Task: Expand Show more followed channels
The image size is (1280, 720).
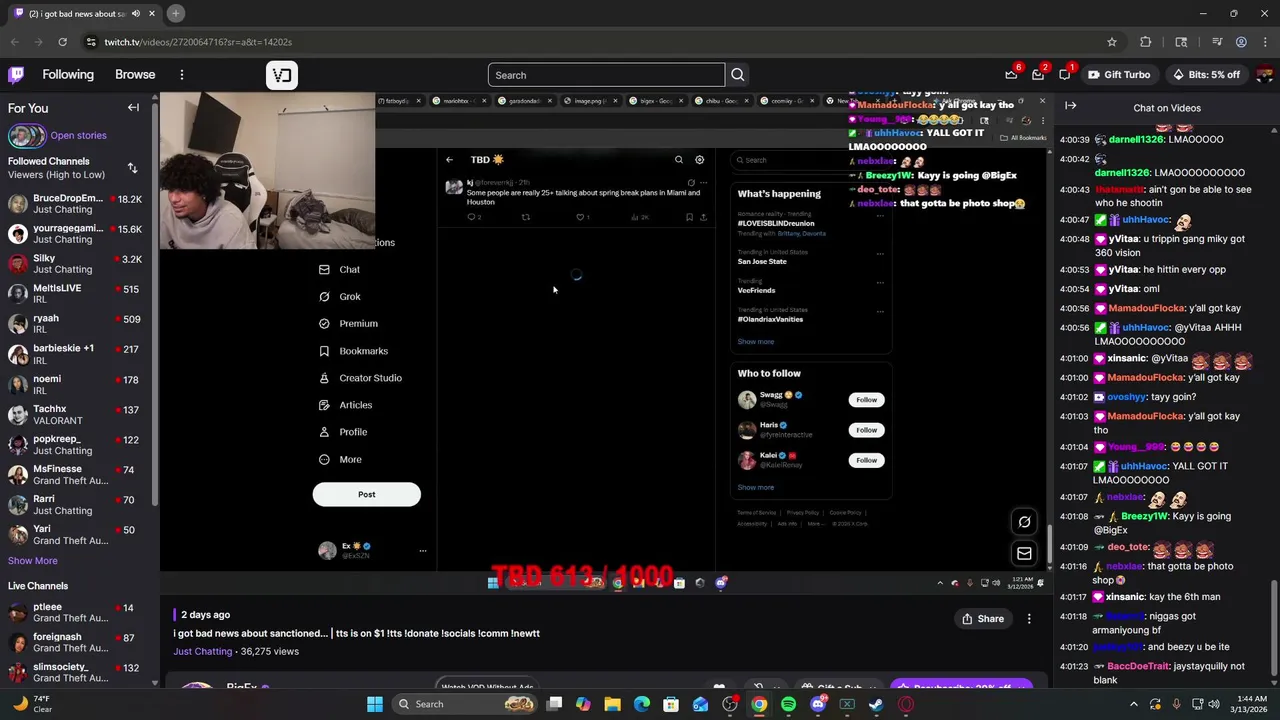Action: pyautogui.click(x=33, y=561)
